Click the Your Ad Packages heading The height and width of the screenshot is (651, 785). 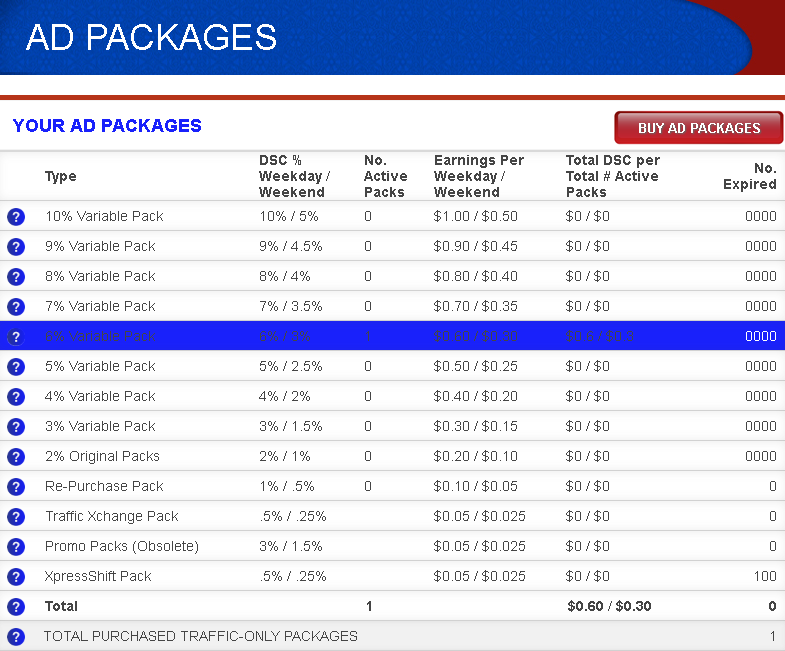click(x=107, y=126)
